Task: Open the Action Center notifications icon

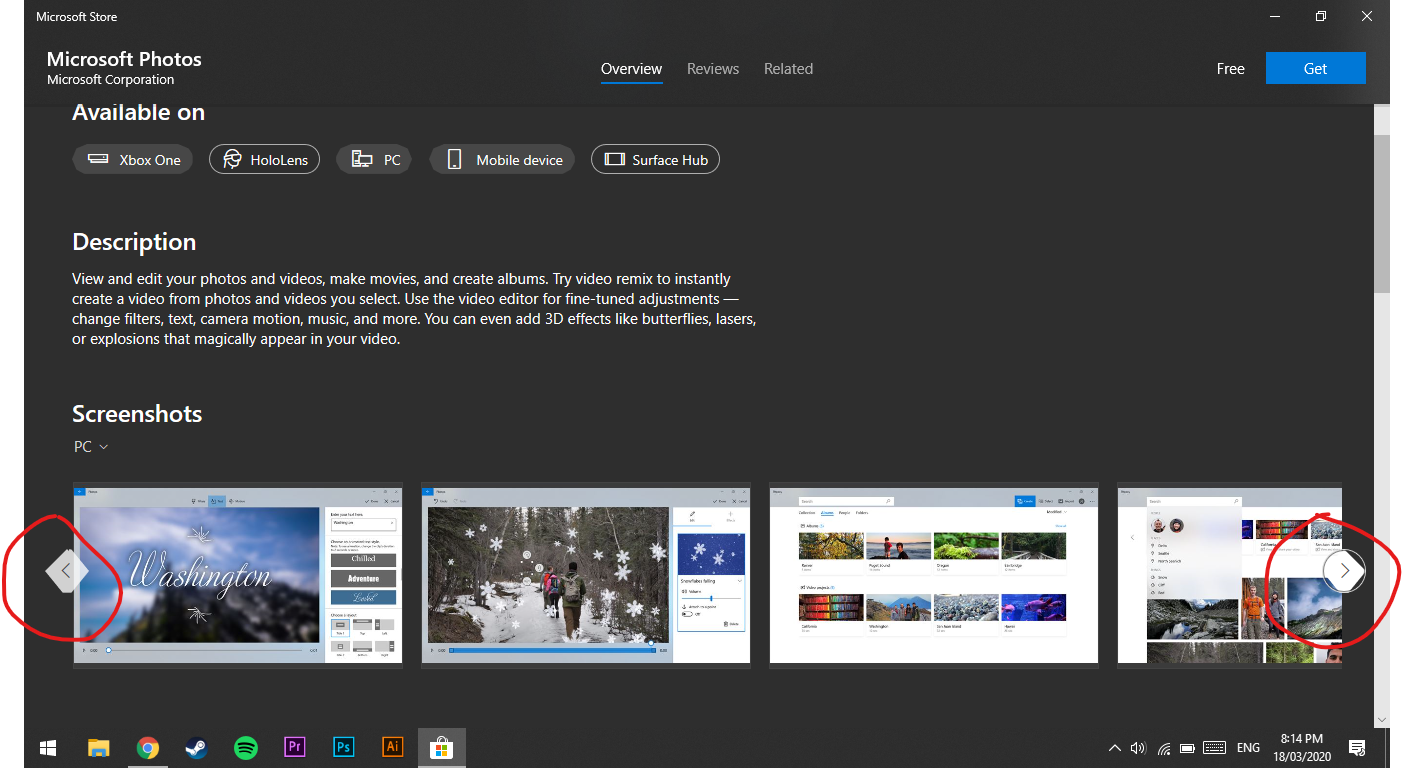Action: click(x=1357, y=748)
